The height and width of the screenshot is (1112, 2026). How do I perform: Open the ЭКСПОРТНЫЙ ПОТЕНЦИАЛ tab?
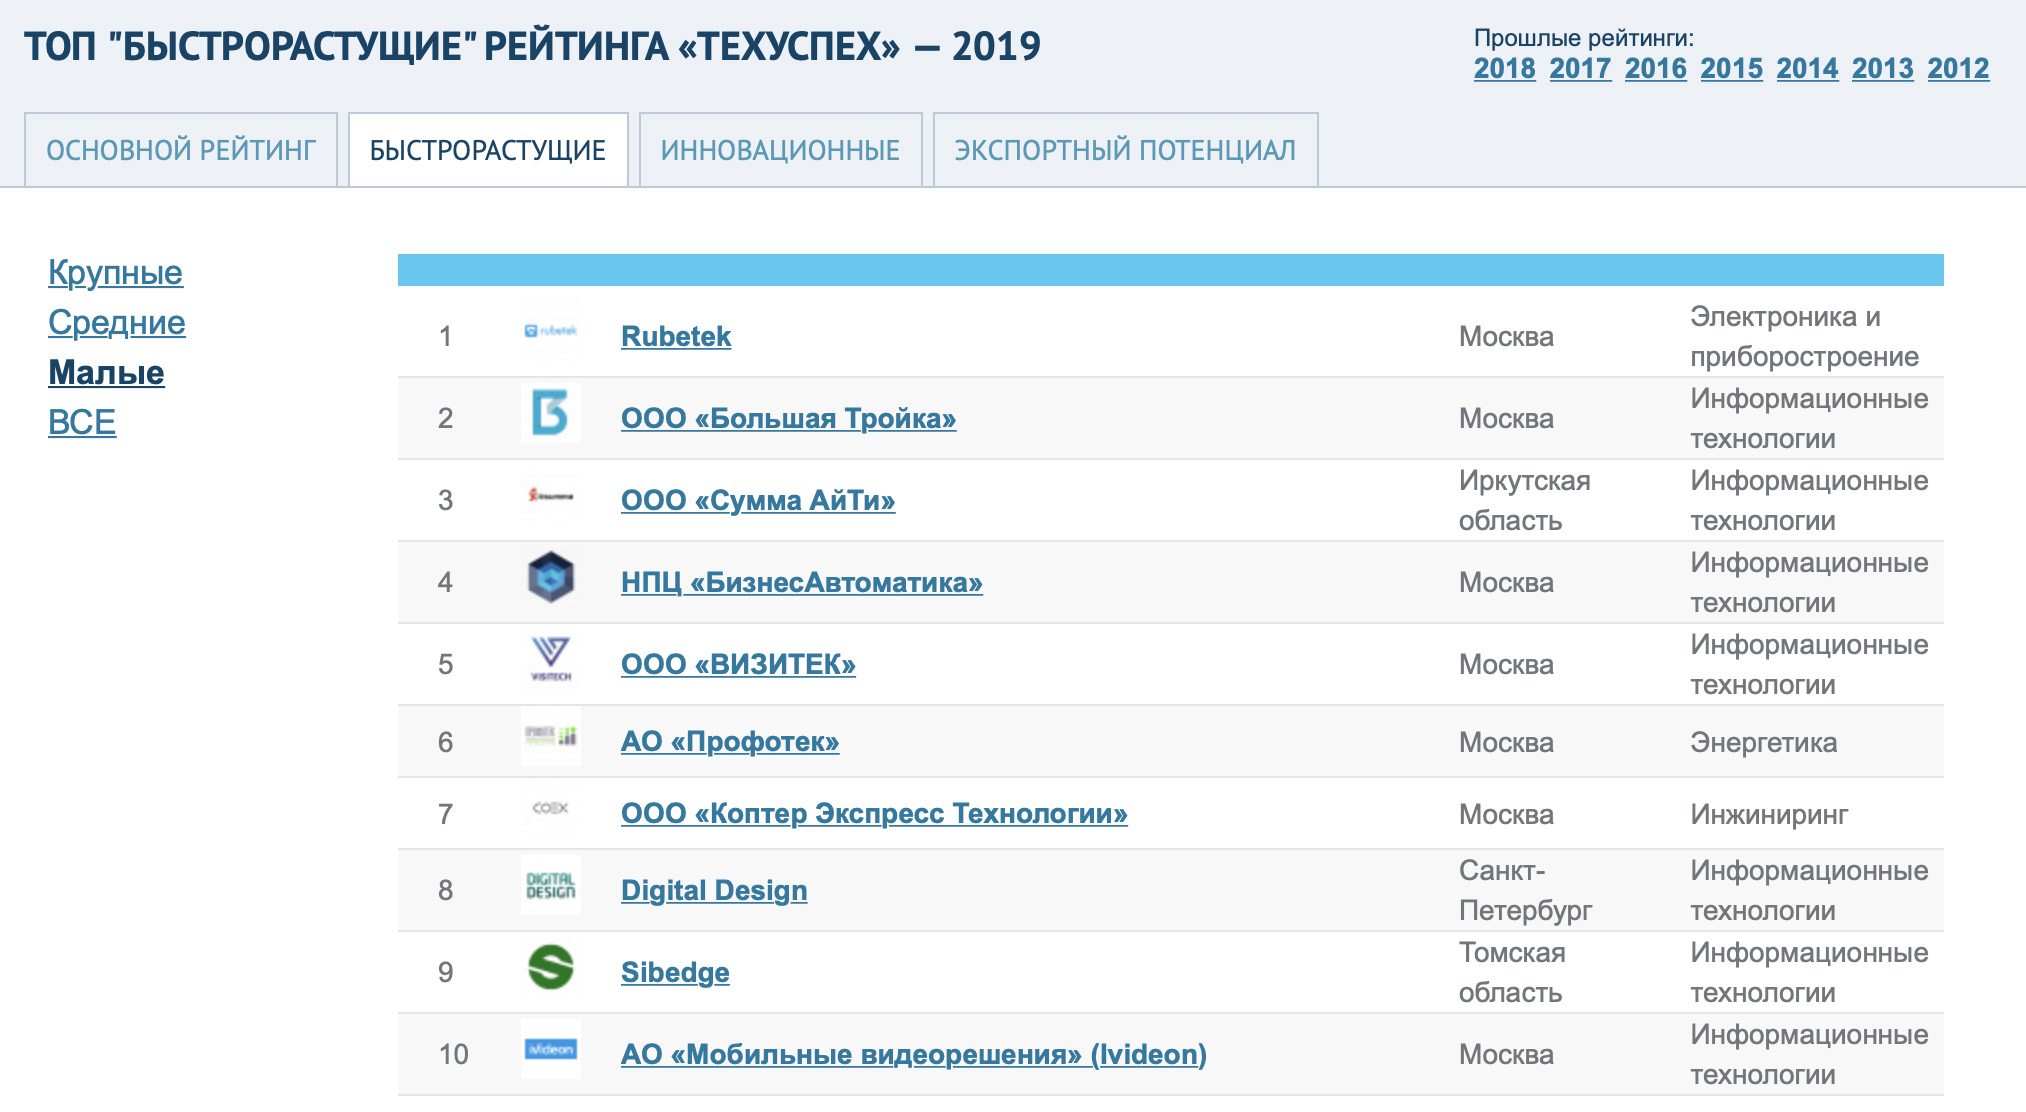click(x=1126, y=150)
